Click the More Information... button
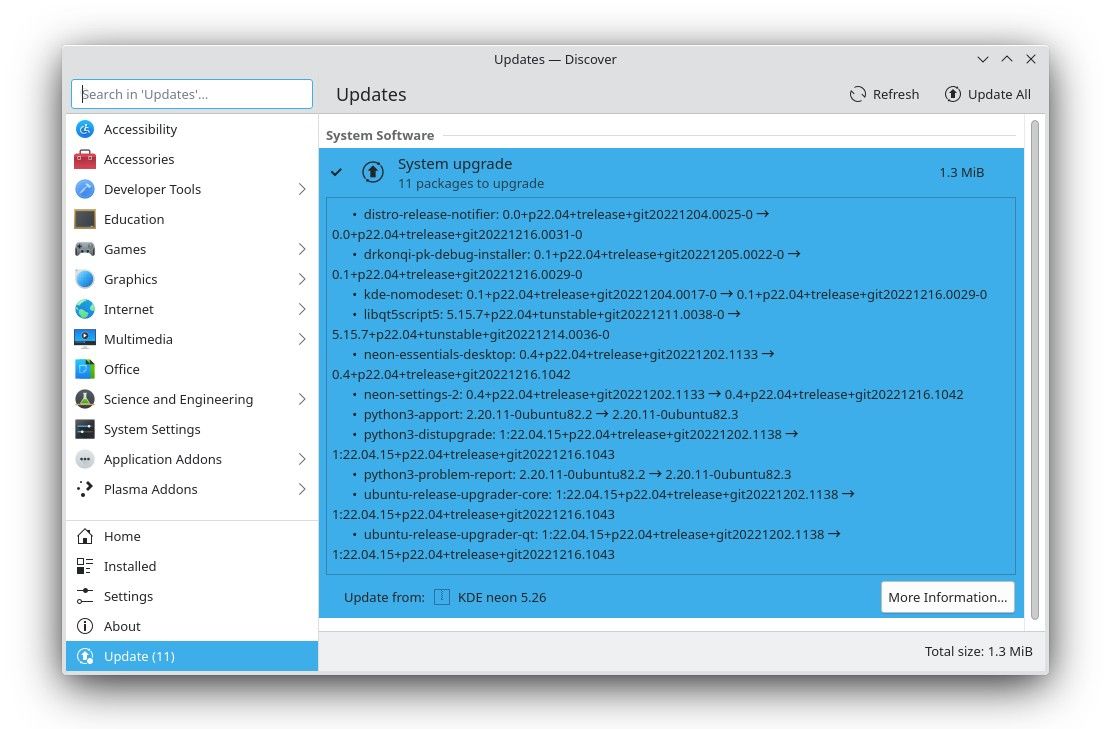 (x=947, y=597)
